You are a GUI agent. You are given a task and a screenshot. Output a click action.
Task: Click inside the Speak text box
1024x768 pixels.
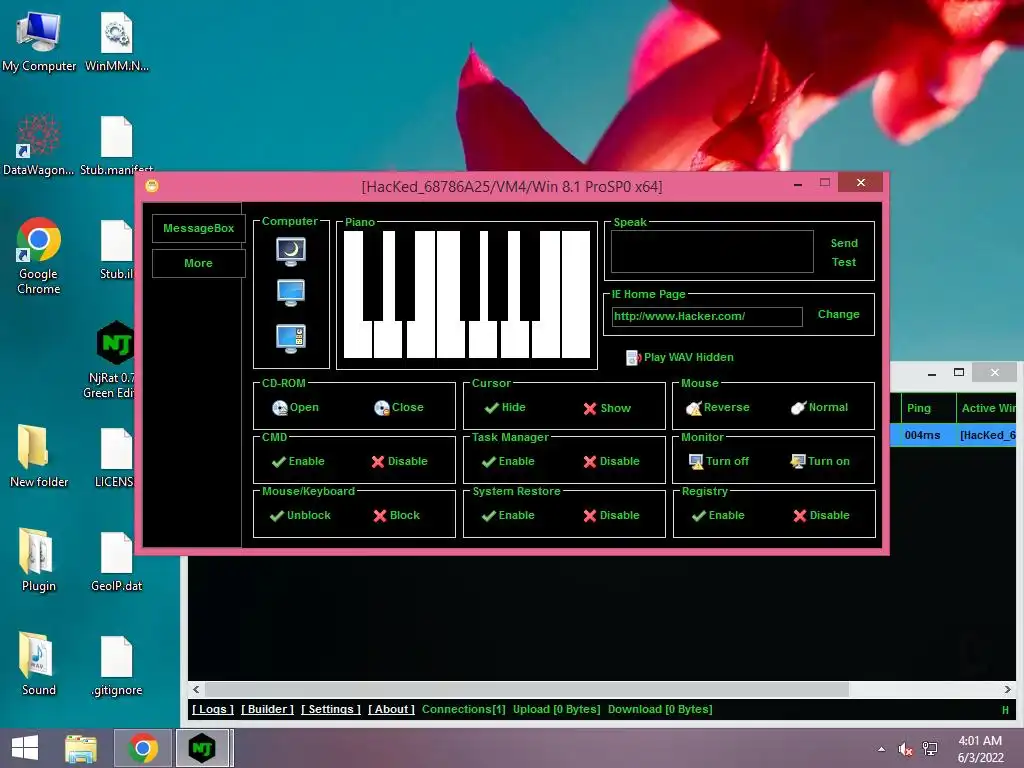(712, 251)
